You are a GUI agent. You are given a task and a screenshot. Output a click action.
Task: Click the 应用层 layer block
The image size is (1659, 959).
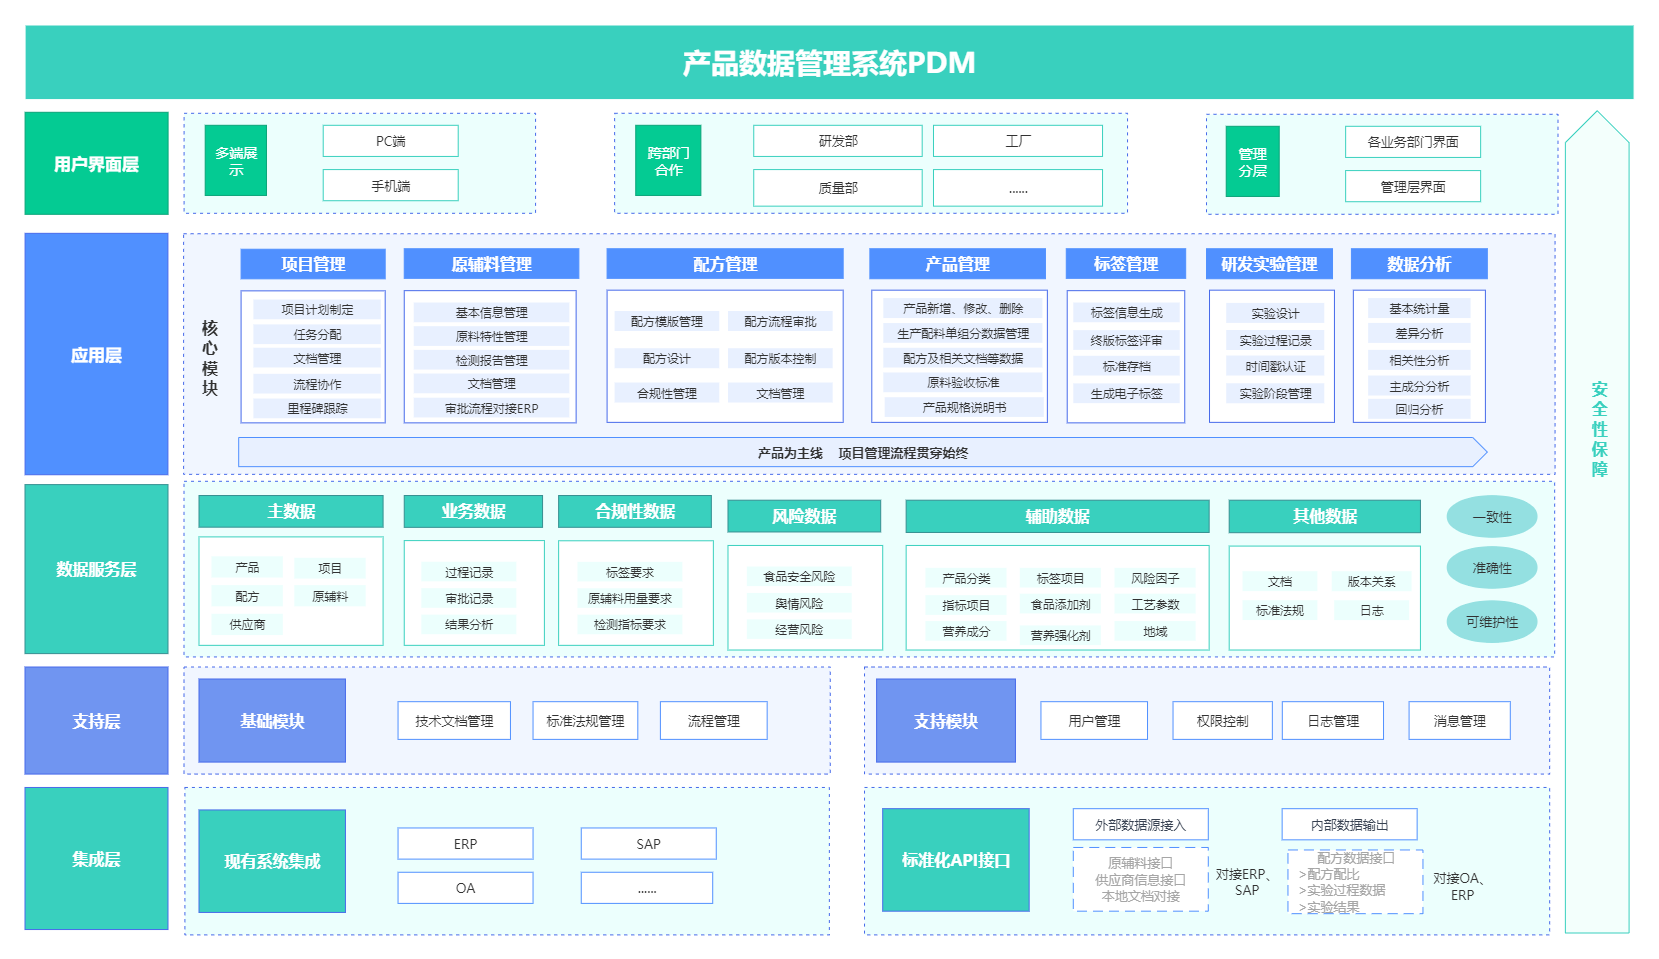(96, 354)
